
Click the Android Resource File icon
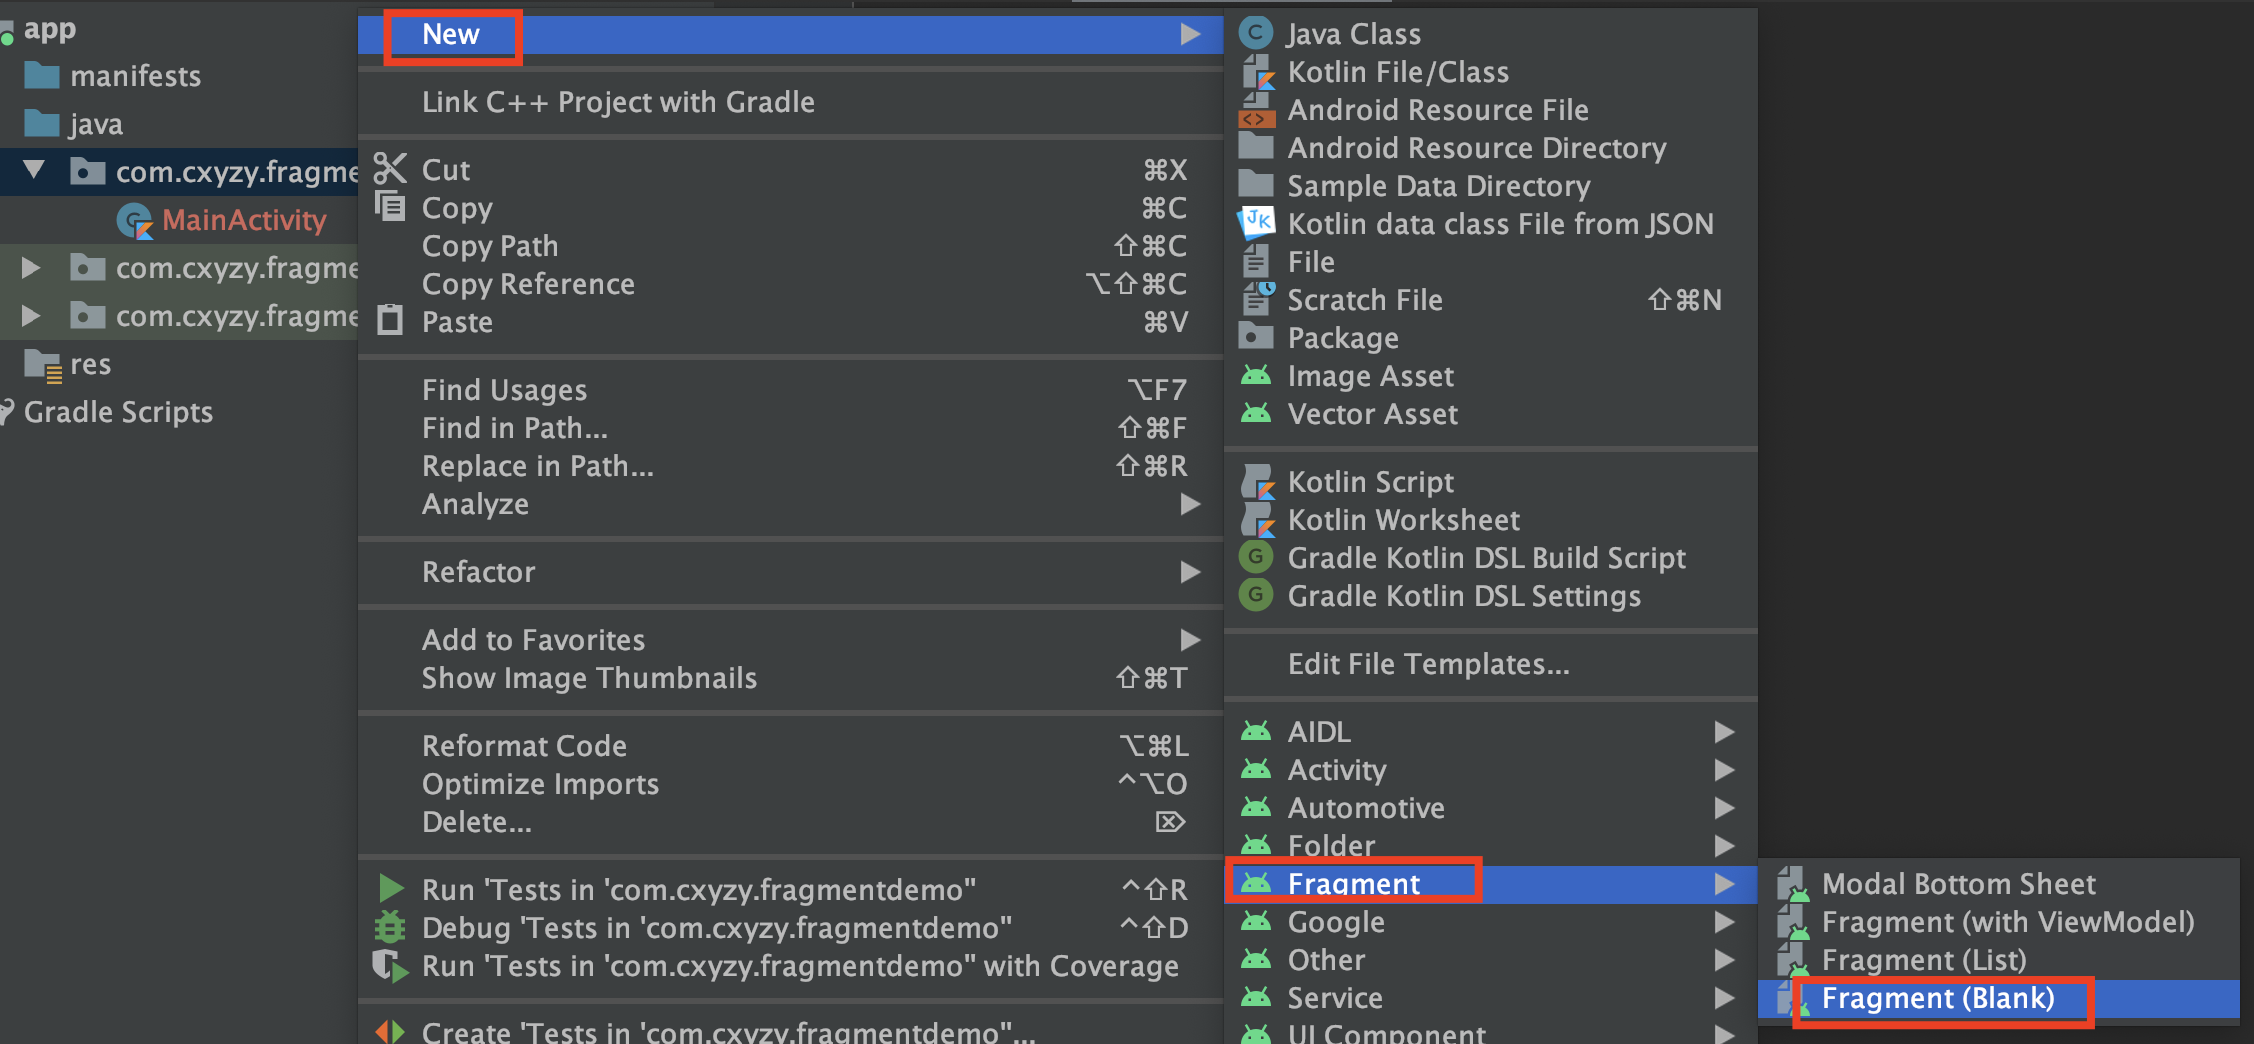point(1257,110)
